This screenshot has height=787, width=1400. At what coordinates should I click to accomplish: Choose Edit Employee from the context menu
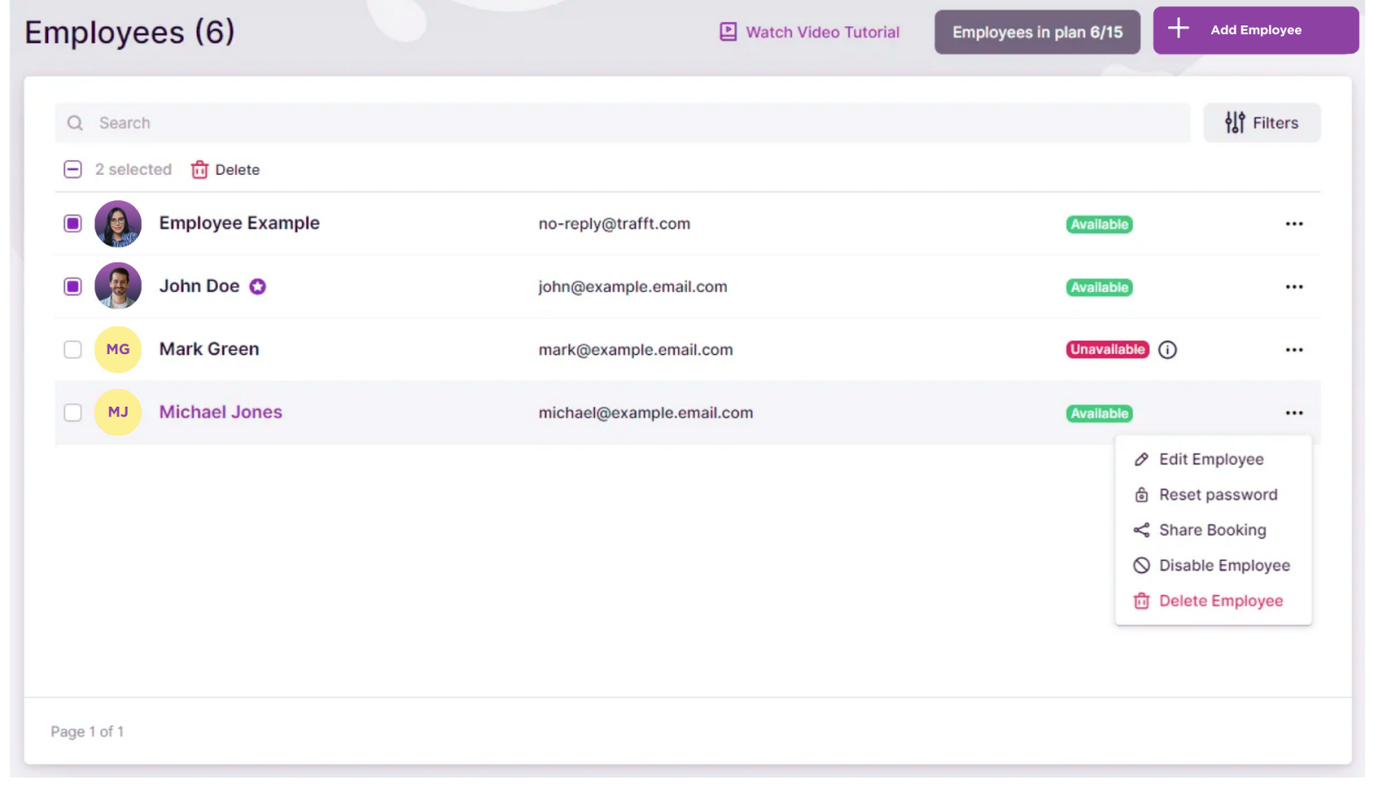coord(1211,460)
